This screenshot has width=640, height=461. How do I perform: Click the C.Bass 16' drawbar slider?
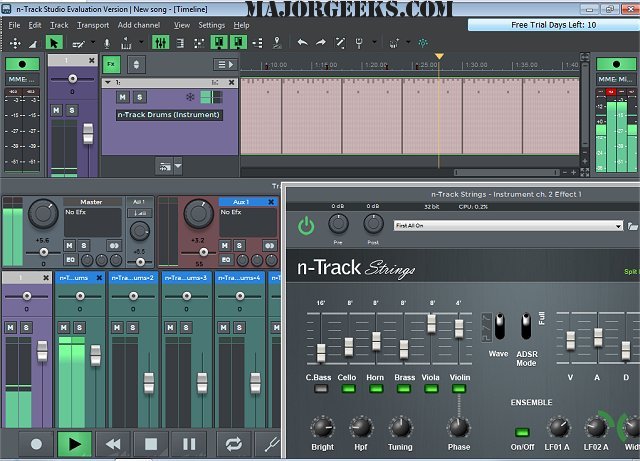320,351
